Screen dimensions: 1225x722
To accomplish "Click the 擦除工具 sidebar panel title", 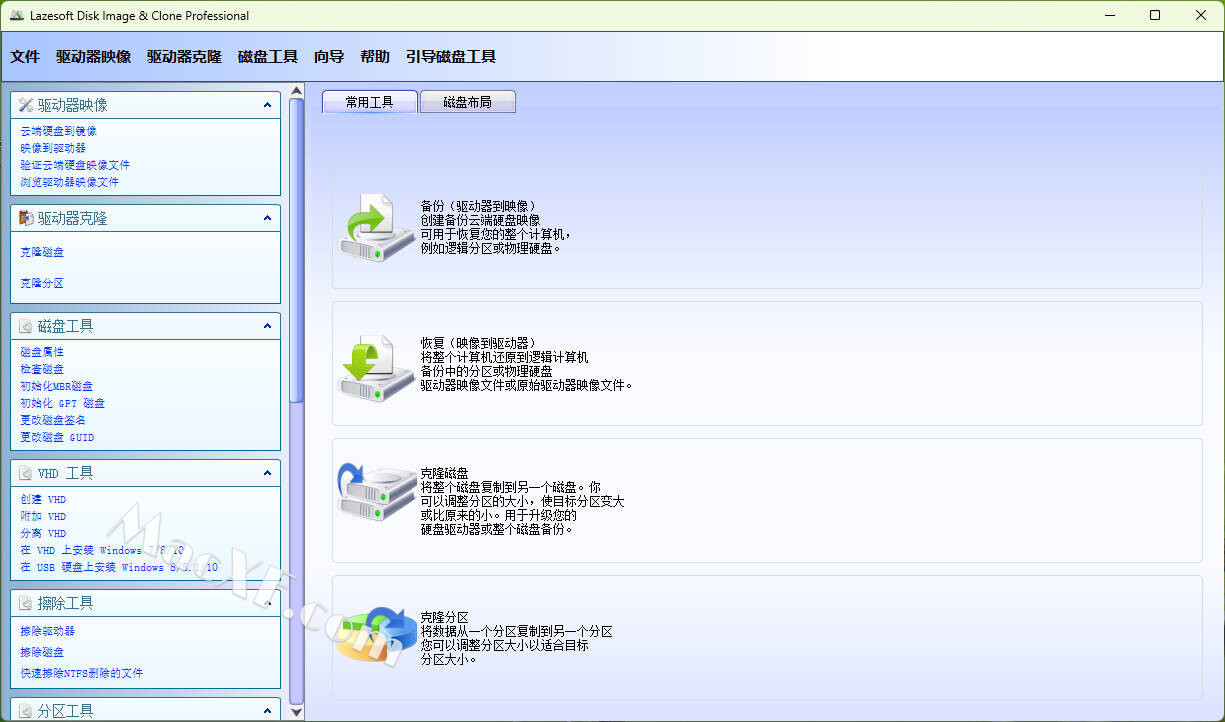I will tap(66, 603).
